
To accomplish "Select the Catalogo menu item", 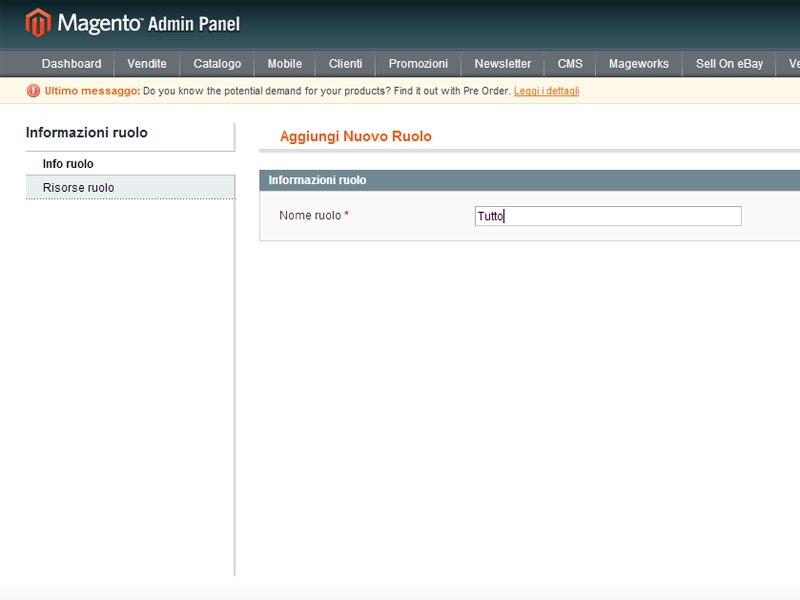I will tap(217, 64).
